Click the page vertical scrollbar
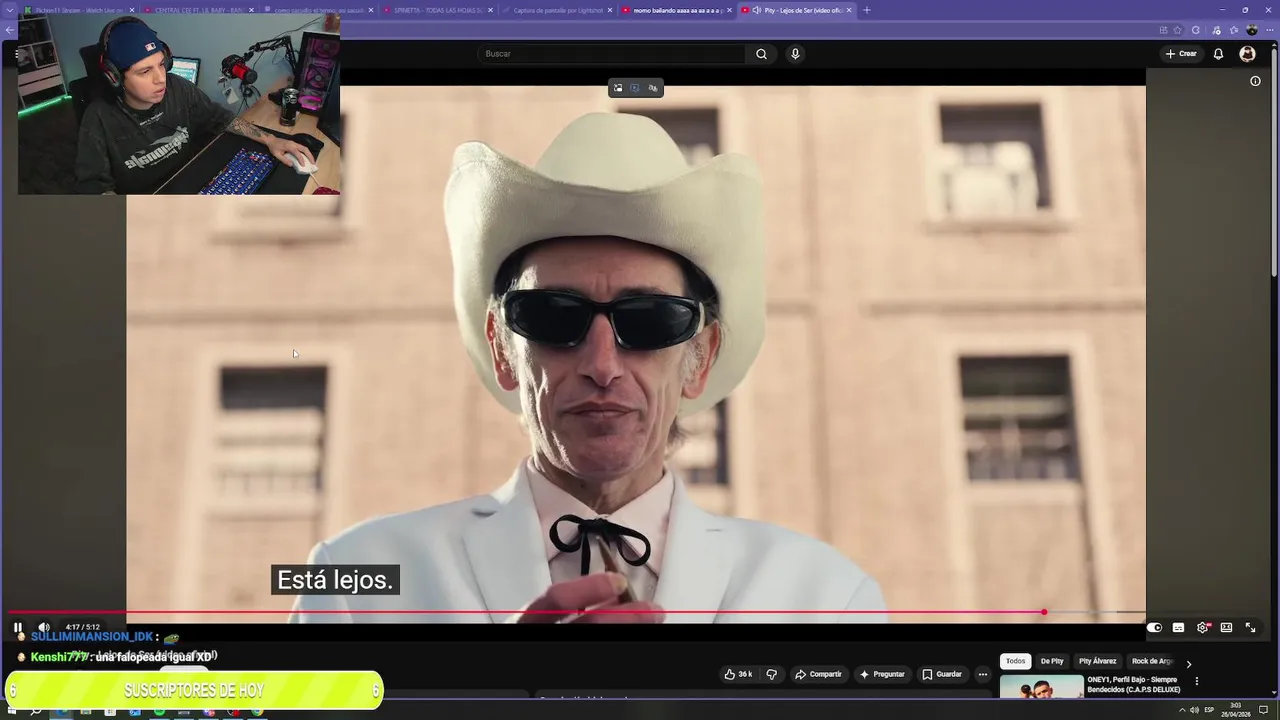 pos(1274,165)
